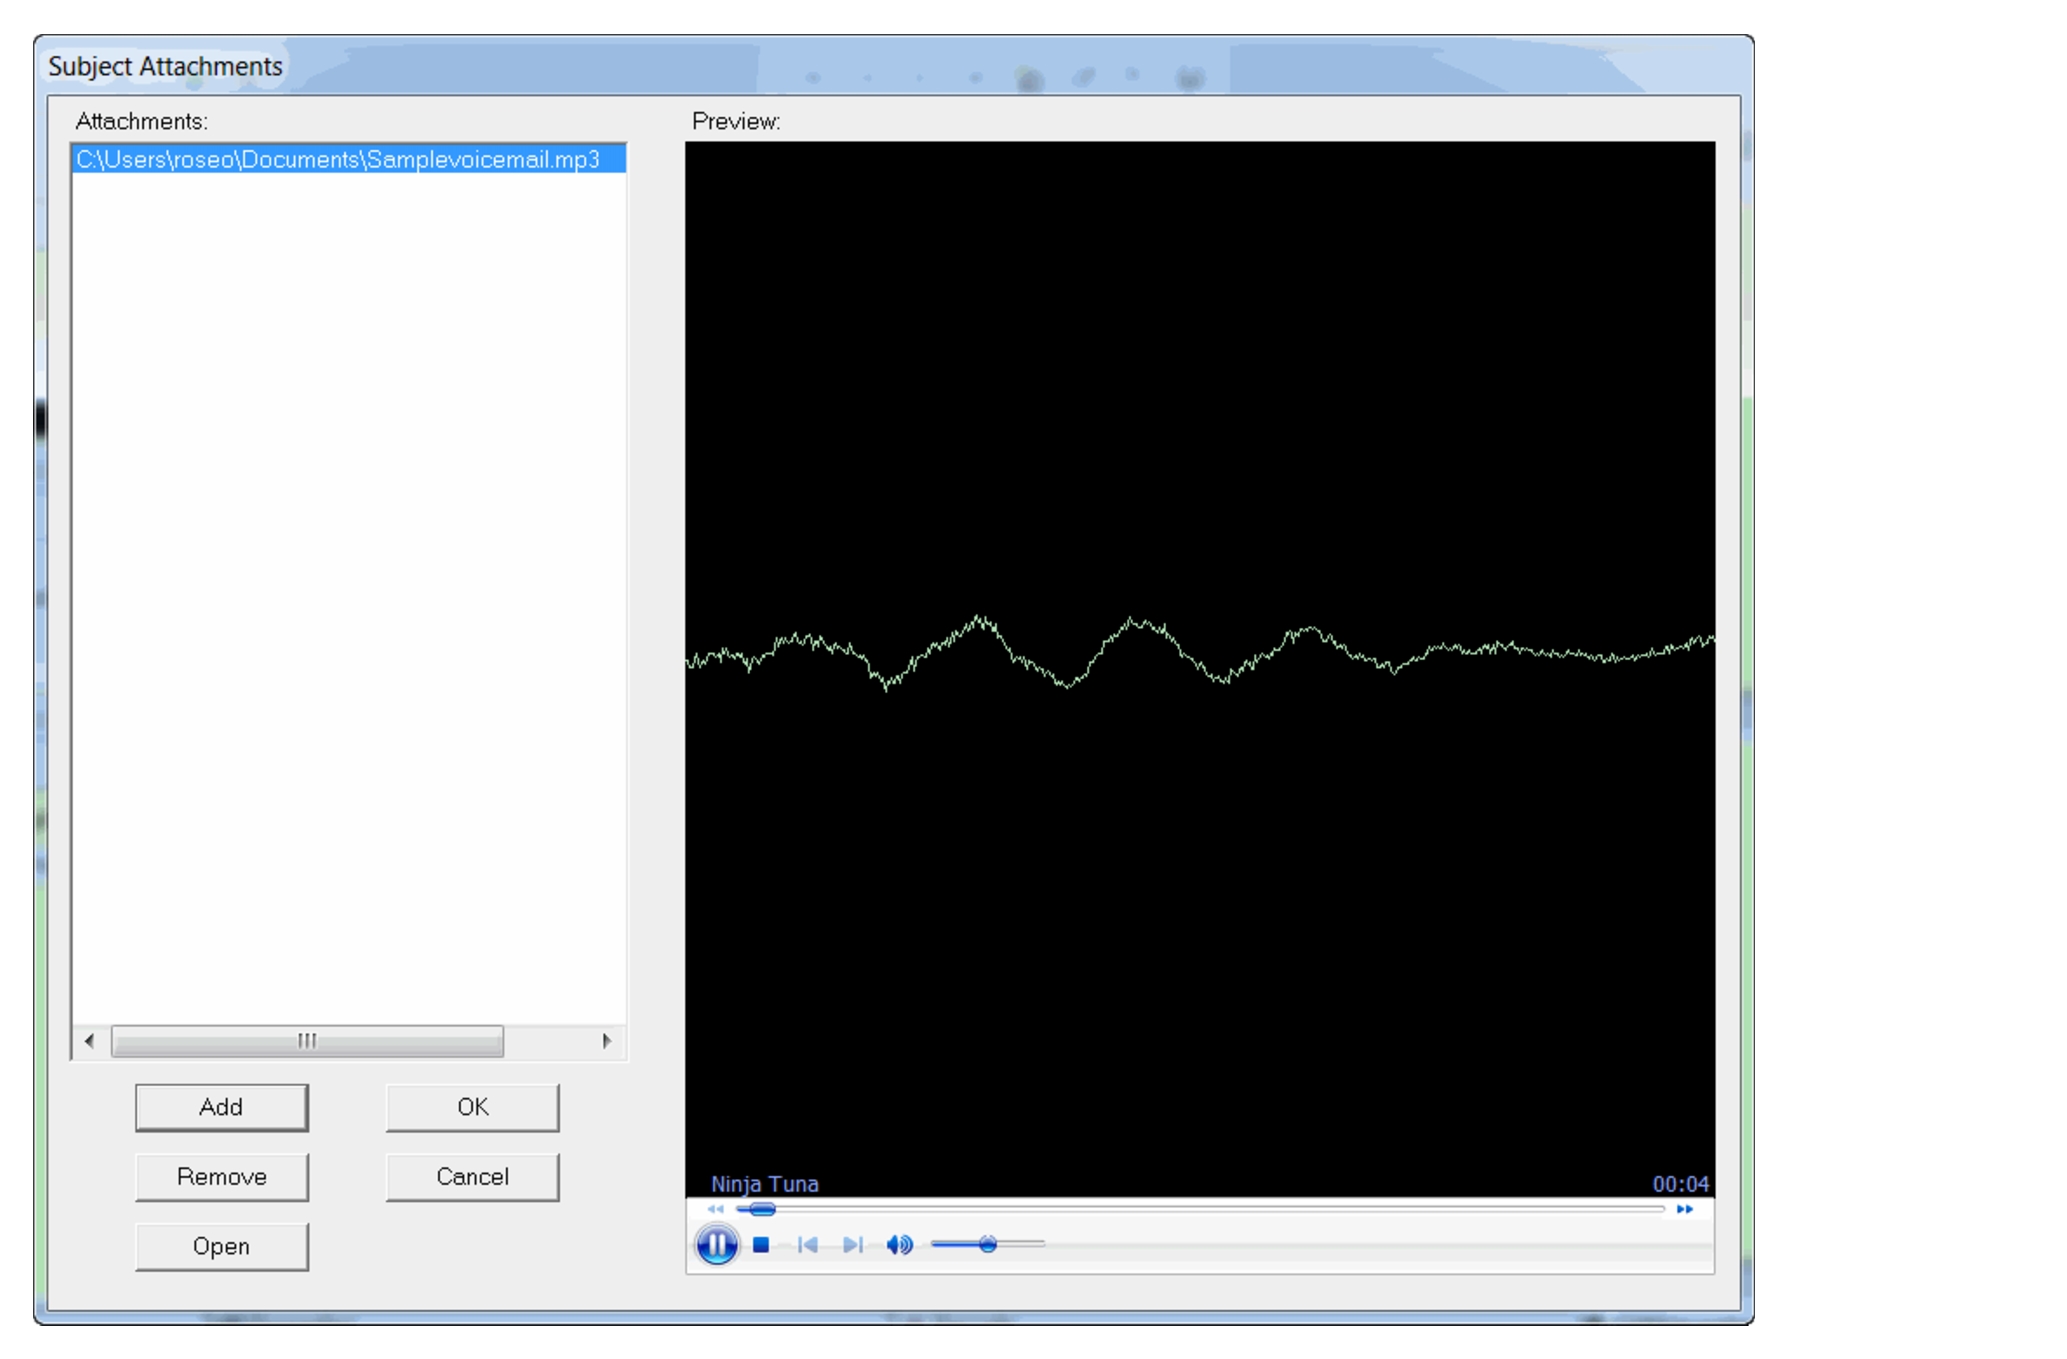Image resolution: width=2067 pixels, height=1359 pixels.
Task: Confirm with the OK button
Action: [x=471, y=1107]
